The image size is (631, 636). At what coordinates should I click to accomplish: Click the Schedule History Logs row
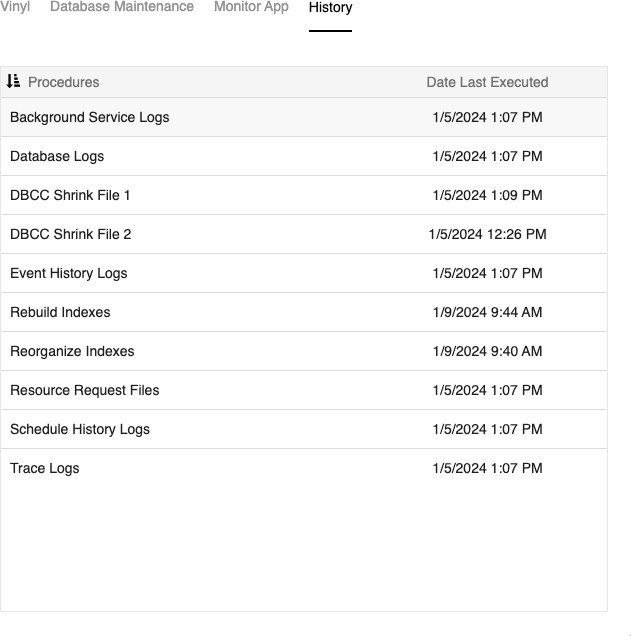coord(80,429)
